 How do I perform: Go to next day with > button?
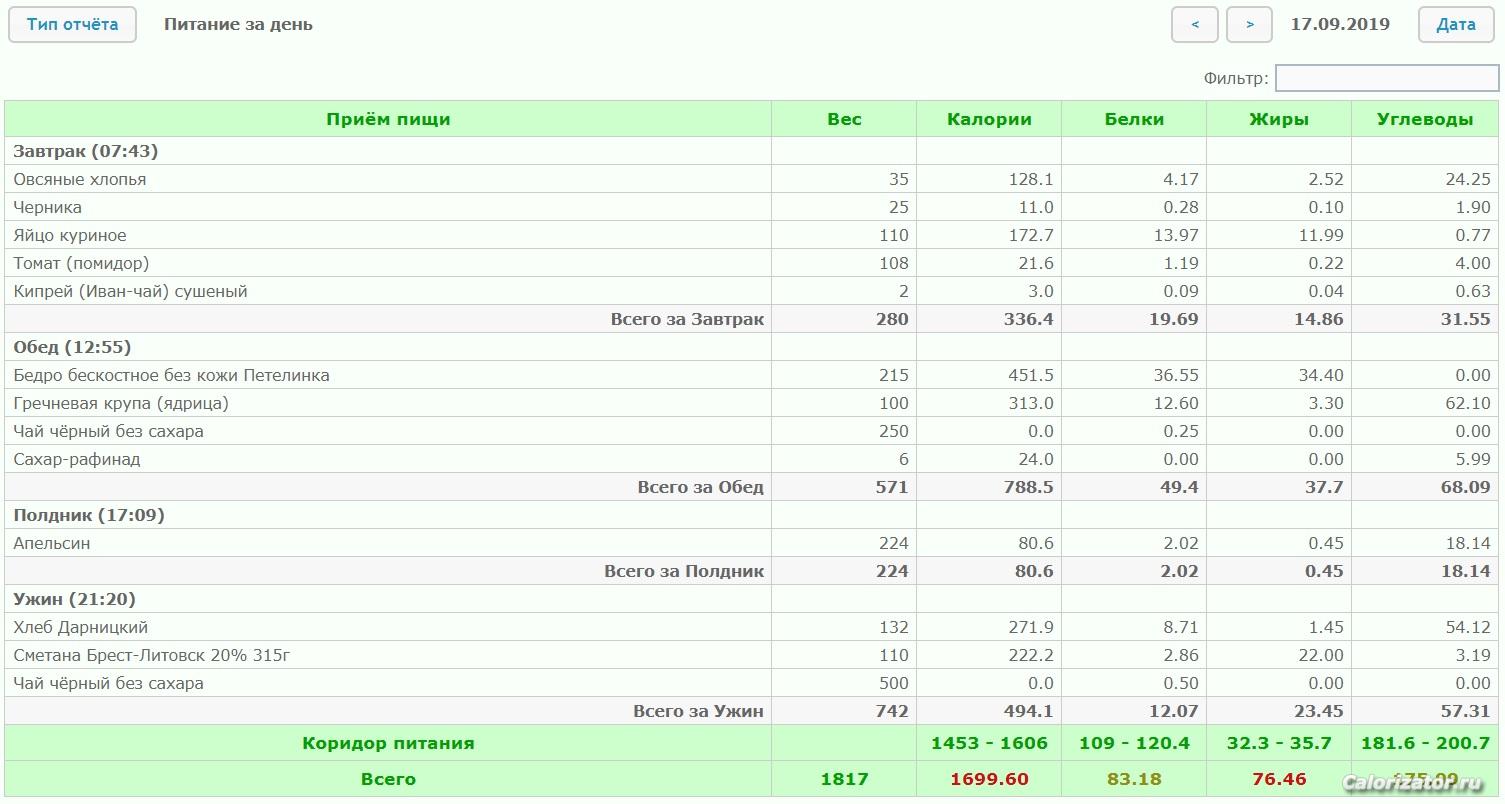[1250, 24]
